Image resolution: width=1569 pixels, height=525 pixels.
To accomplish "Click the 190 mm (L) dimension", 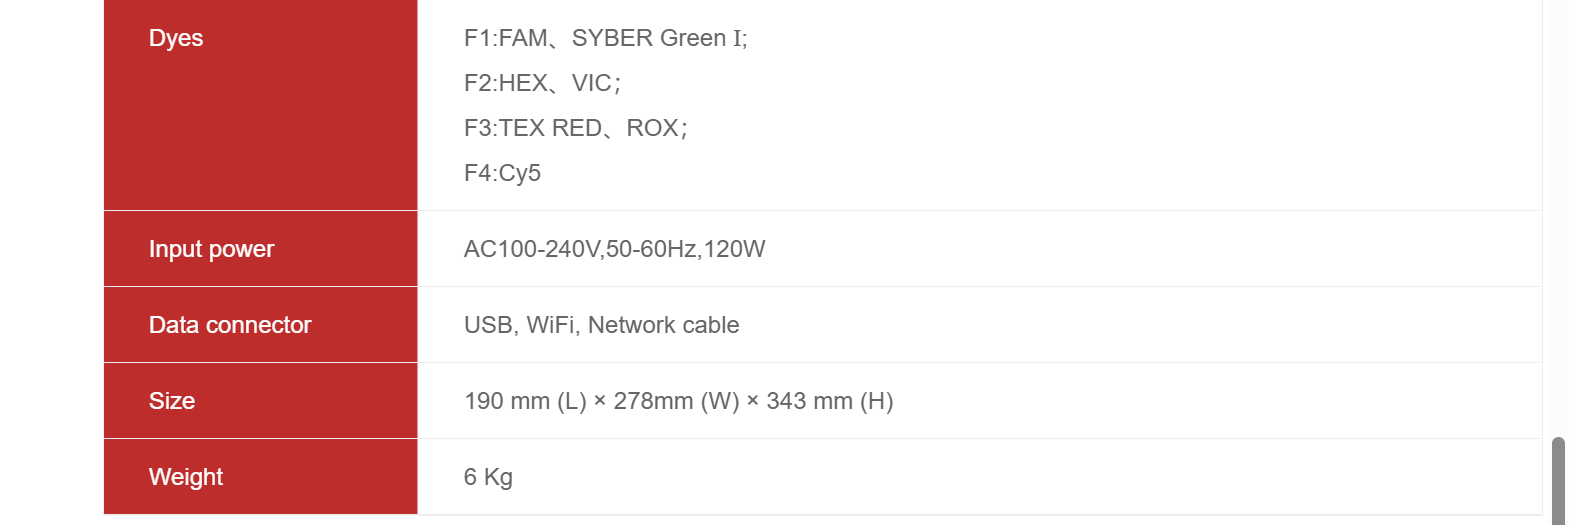I will click(525, 401).
